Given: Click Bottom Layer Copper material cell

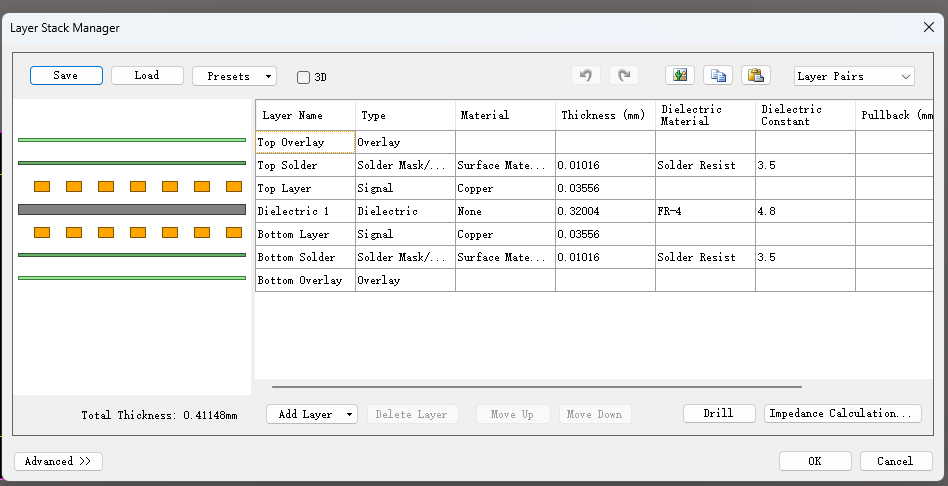Looking at the screenshot, I should pyautogui.click(x=505, y=234).
